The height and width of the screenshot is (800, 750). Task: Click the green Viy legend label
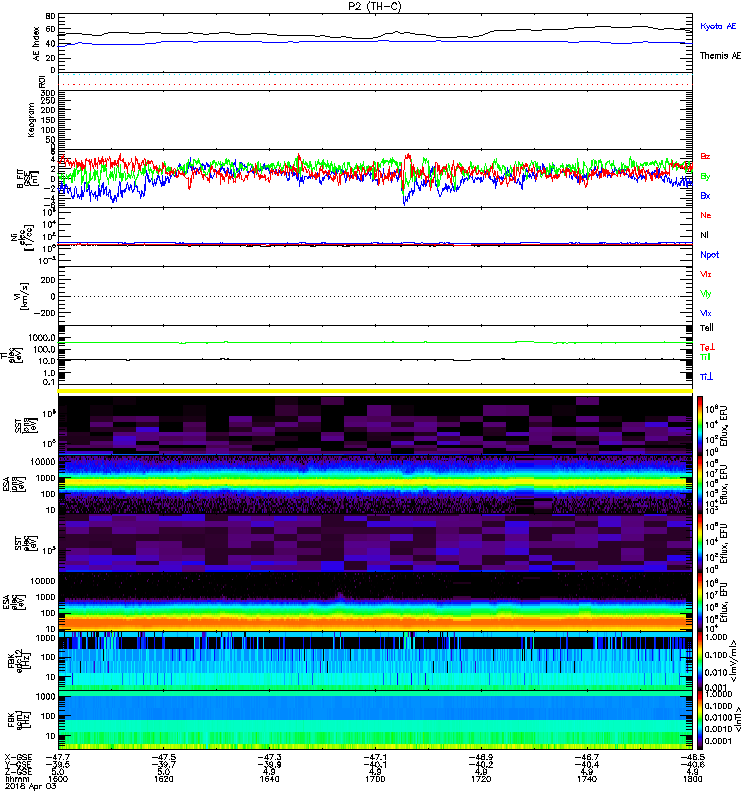706,294
